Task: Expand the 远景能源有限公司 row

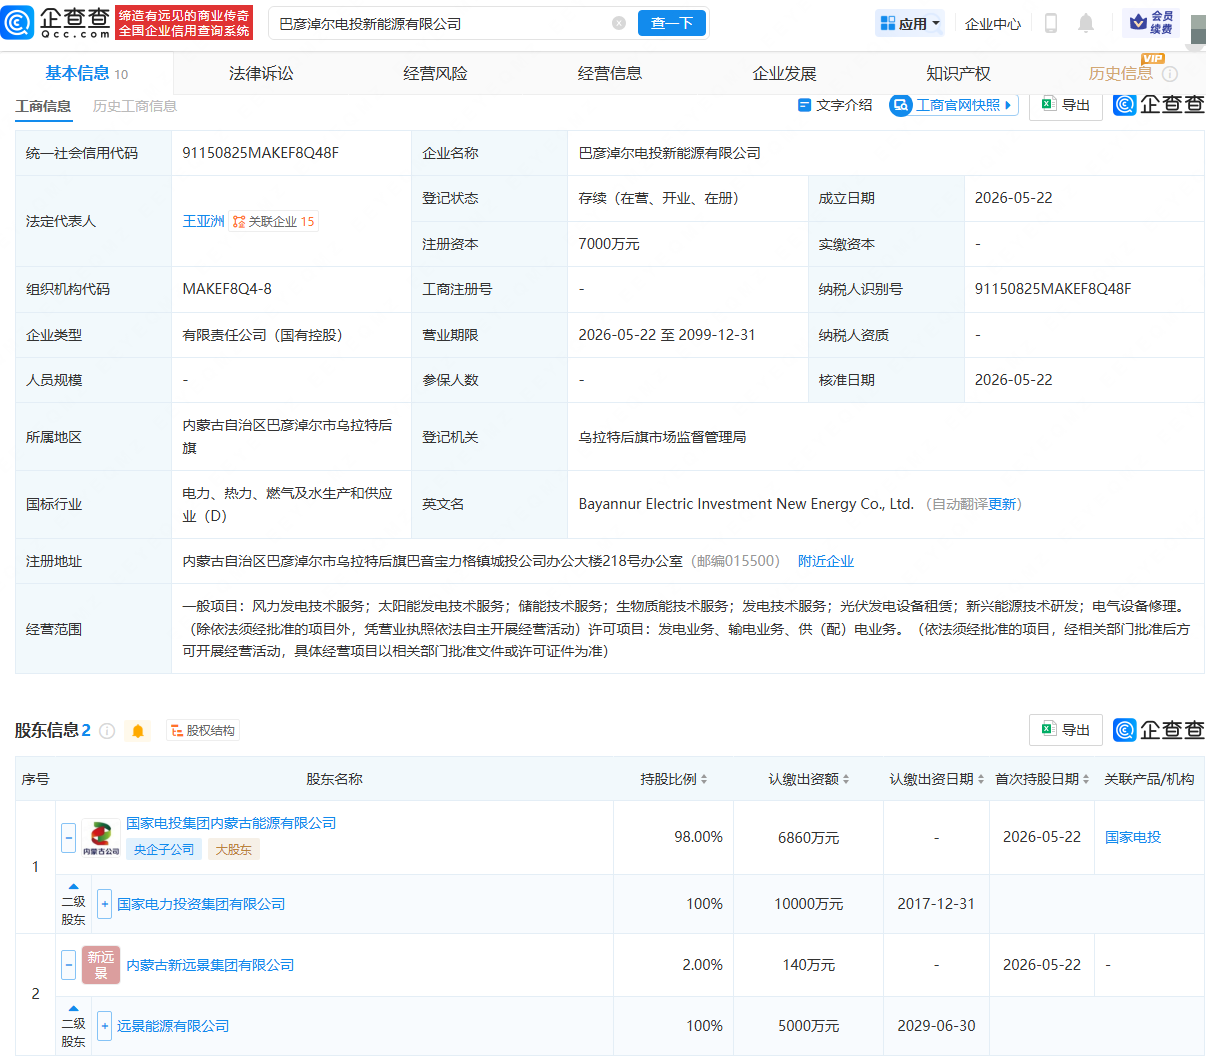Action: (104, 1026)
